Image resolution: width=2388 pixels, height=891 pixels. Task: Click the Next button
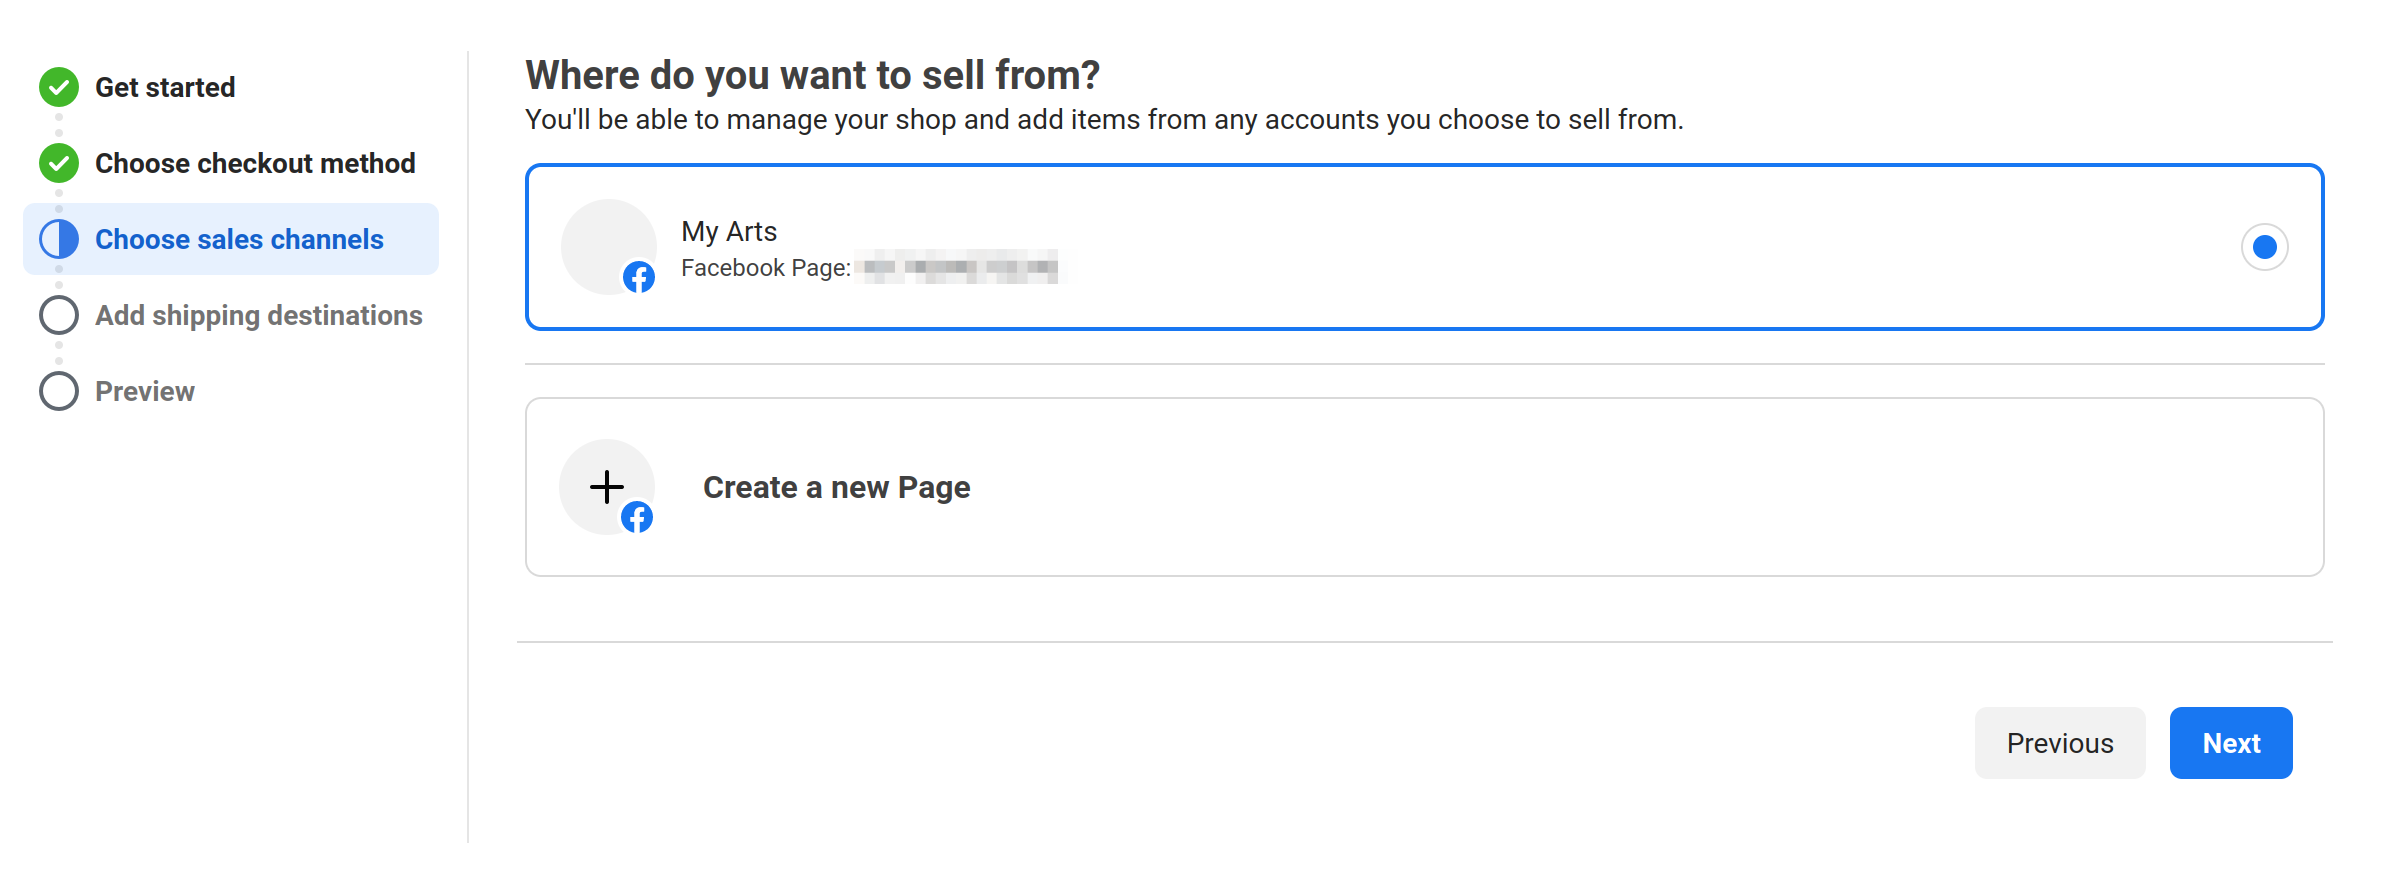2231,743
